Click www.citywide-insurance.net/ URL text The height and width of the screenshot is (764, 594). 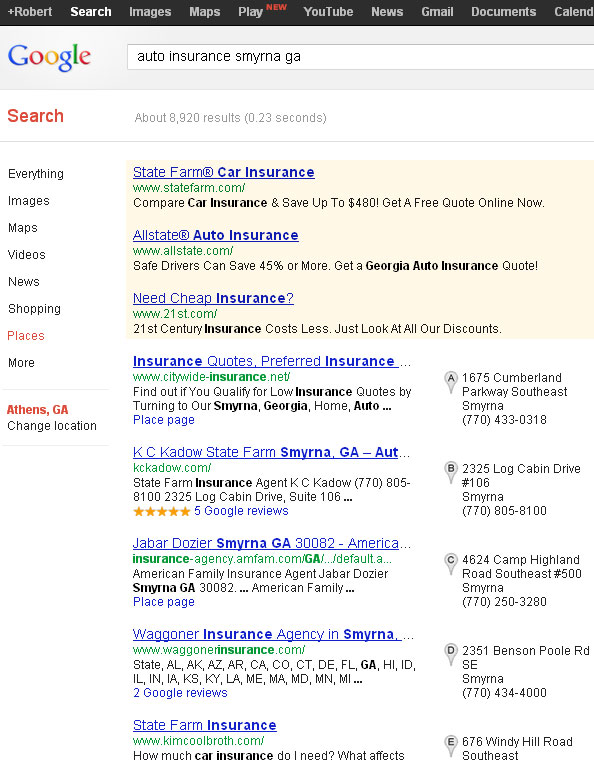pos(211,377)
